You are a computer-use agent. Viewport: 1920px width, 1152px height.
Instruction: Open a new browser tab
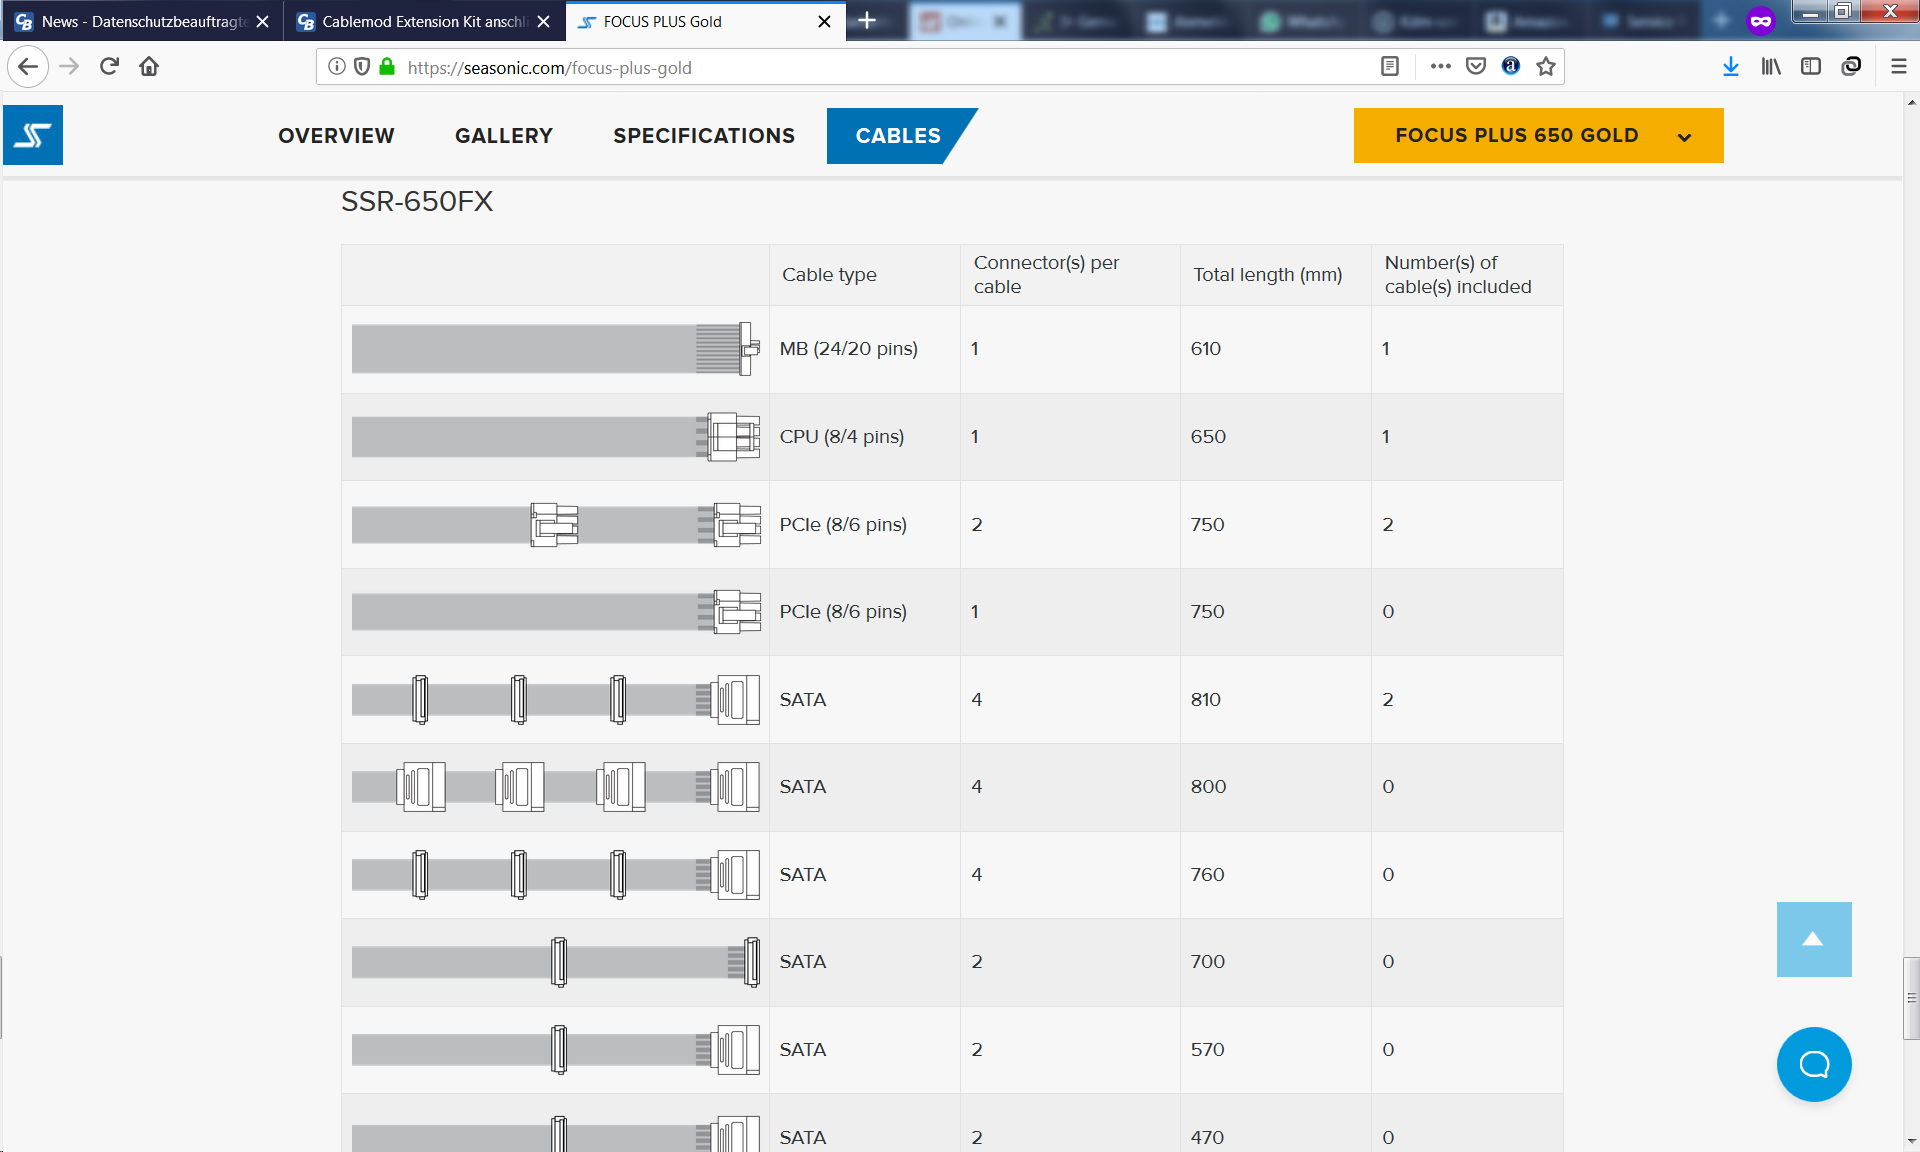tap(867, 21)
